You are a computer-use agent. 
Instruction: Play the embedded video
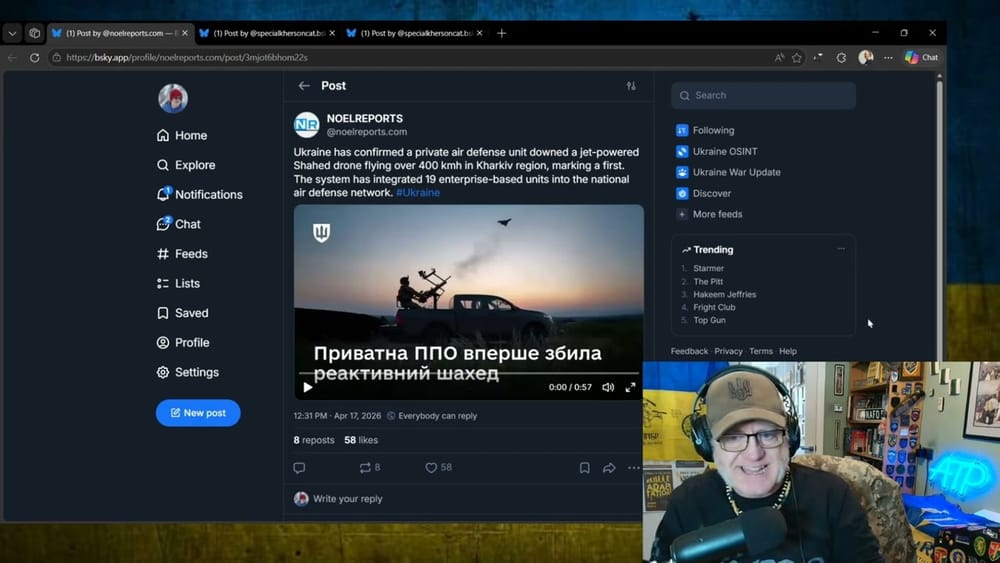308,387
